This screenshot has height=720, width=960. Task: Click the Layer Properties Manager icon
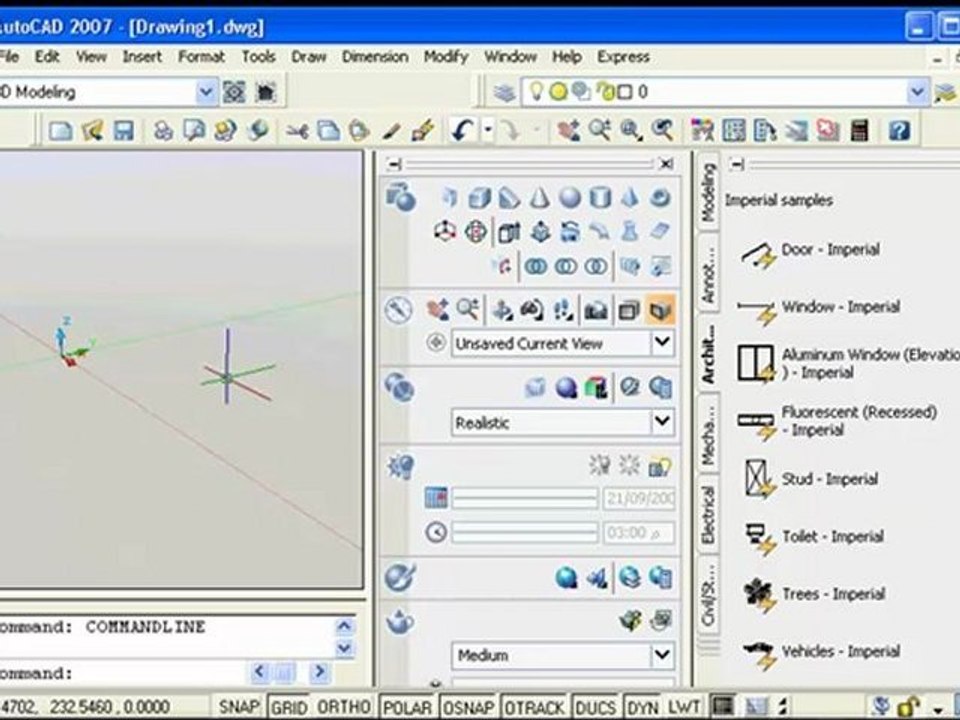[x=504, y=92]
